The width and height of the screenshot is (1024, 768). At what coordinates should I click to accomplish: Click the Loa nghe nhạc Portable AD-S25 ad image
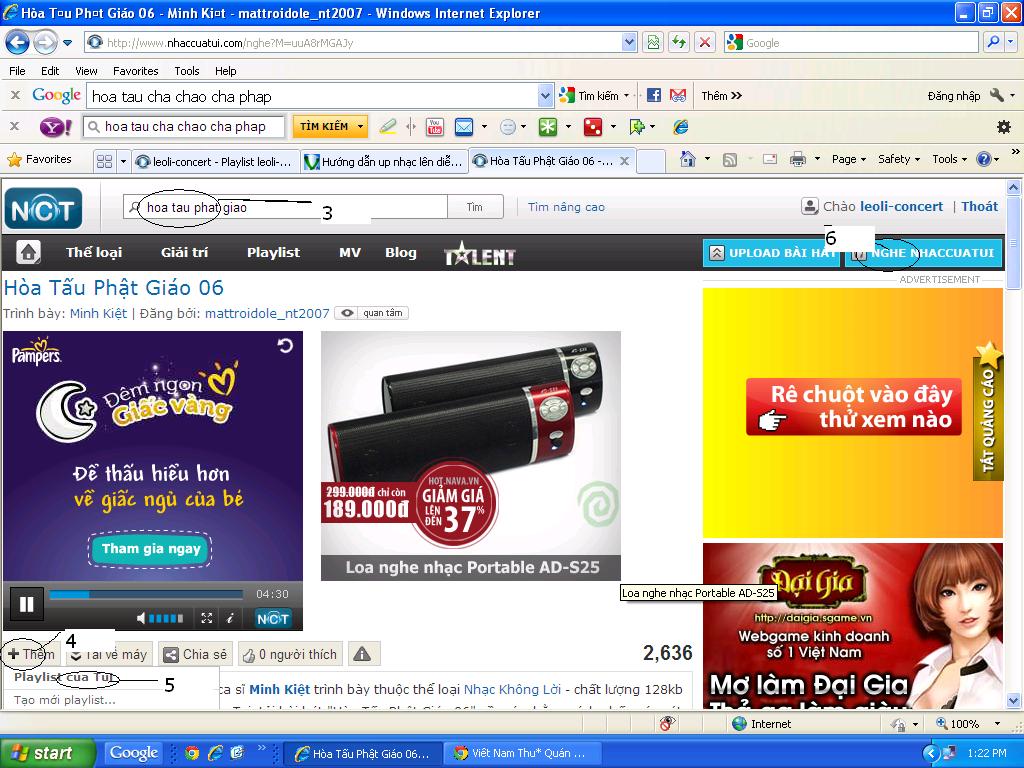click(471, 455)
